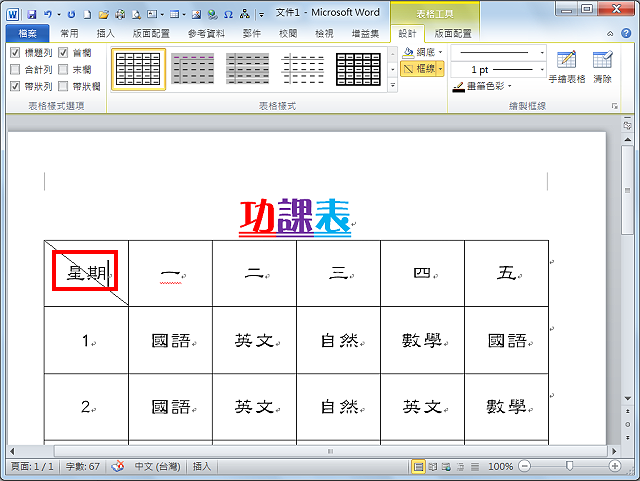Toggle the 首欄 first column checkbox
640x481 pixels.
pyautogui.click(x=63, y=52)
